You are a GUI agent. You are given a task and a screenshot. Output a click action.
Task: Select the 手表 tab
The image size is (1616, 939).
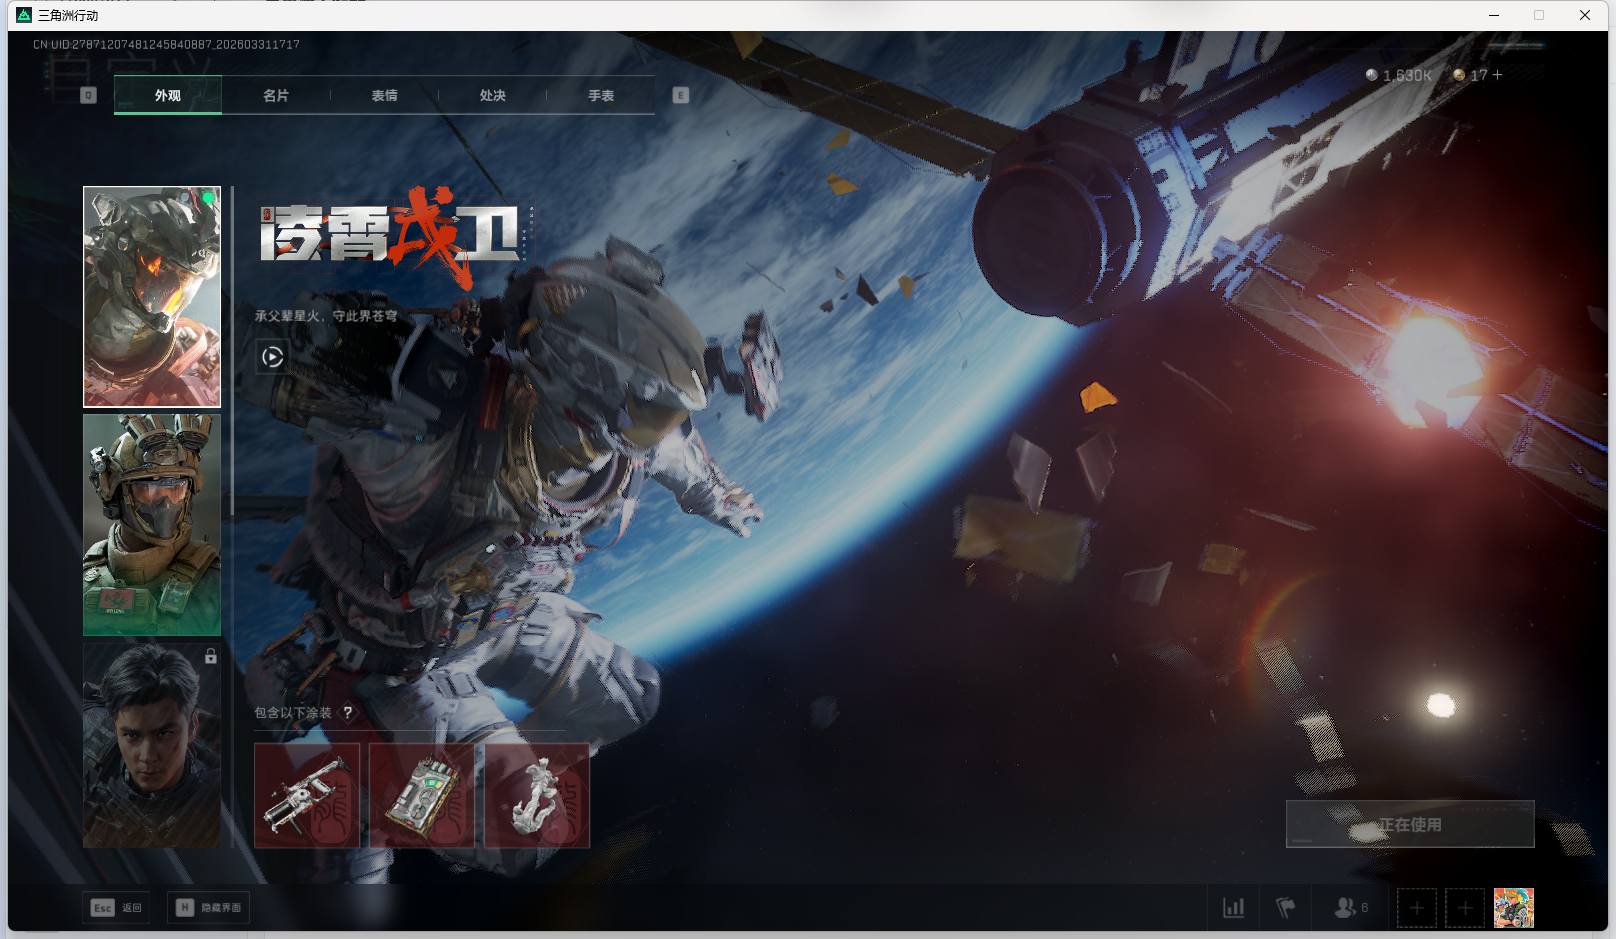coord(601,95)
